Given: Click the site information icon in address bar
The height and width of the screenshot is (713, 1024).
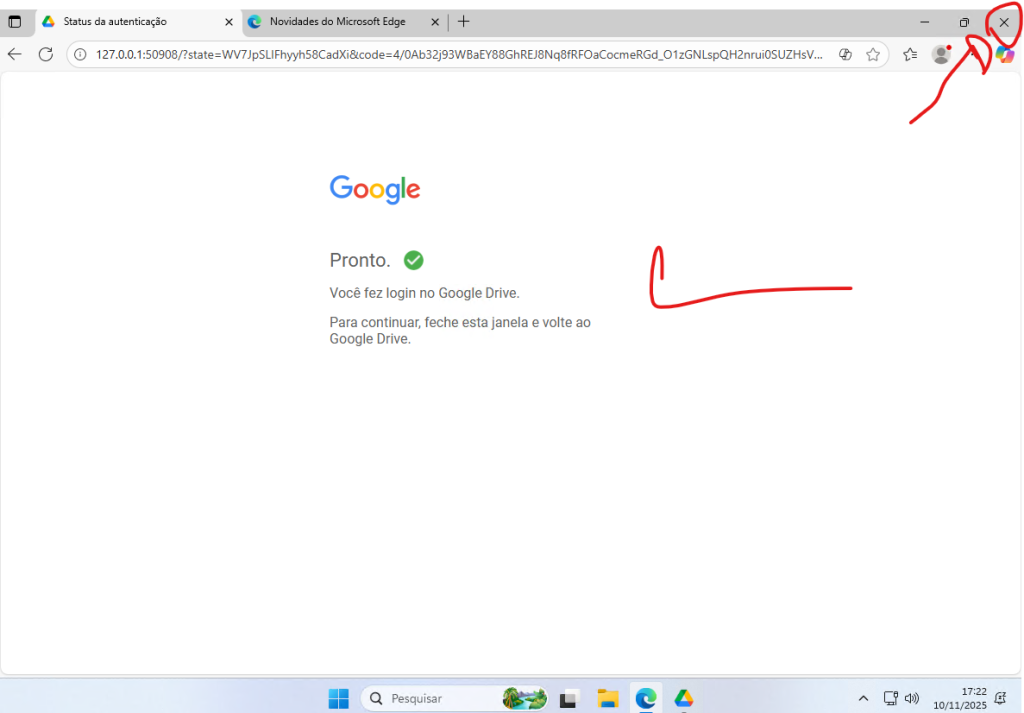Looking at the screenshot, I should click(82, 55).
